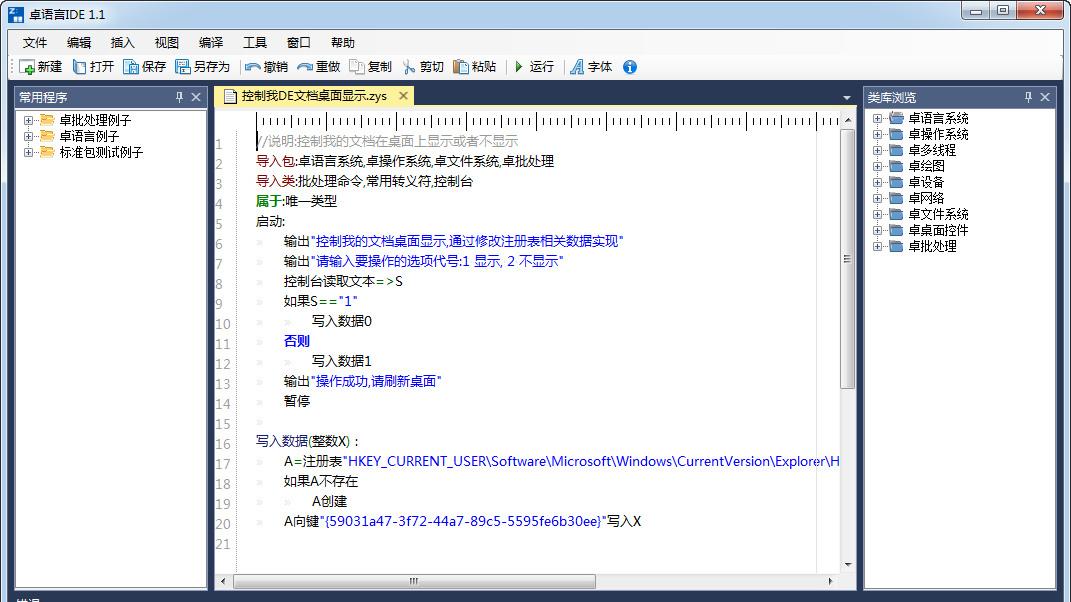Click the 新建 (New) toolbar icon
This screenshot has width=1071, height=602.
coord(27,67)
